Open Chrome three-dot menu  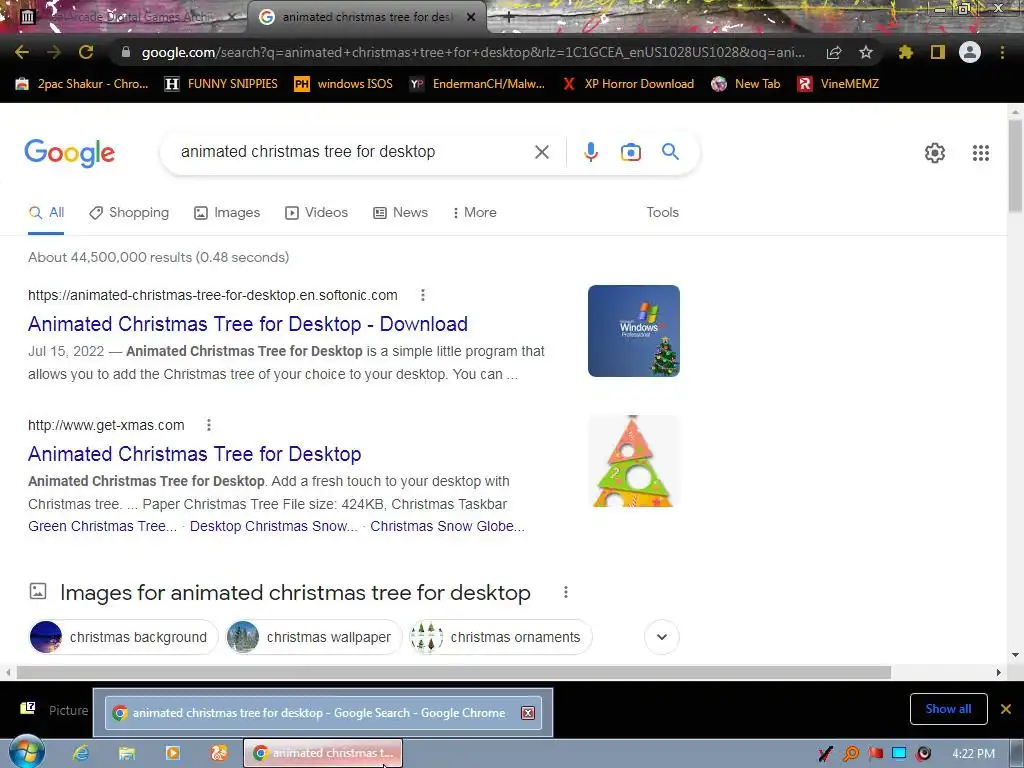[x=1002, y=52]
